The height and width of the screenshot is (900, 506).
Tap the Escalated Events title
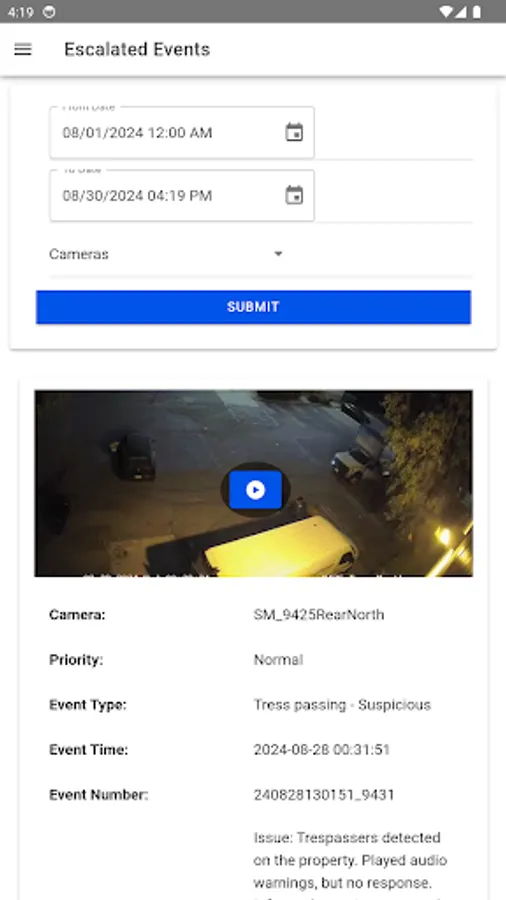(137, 49)
